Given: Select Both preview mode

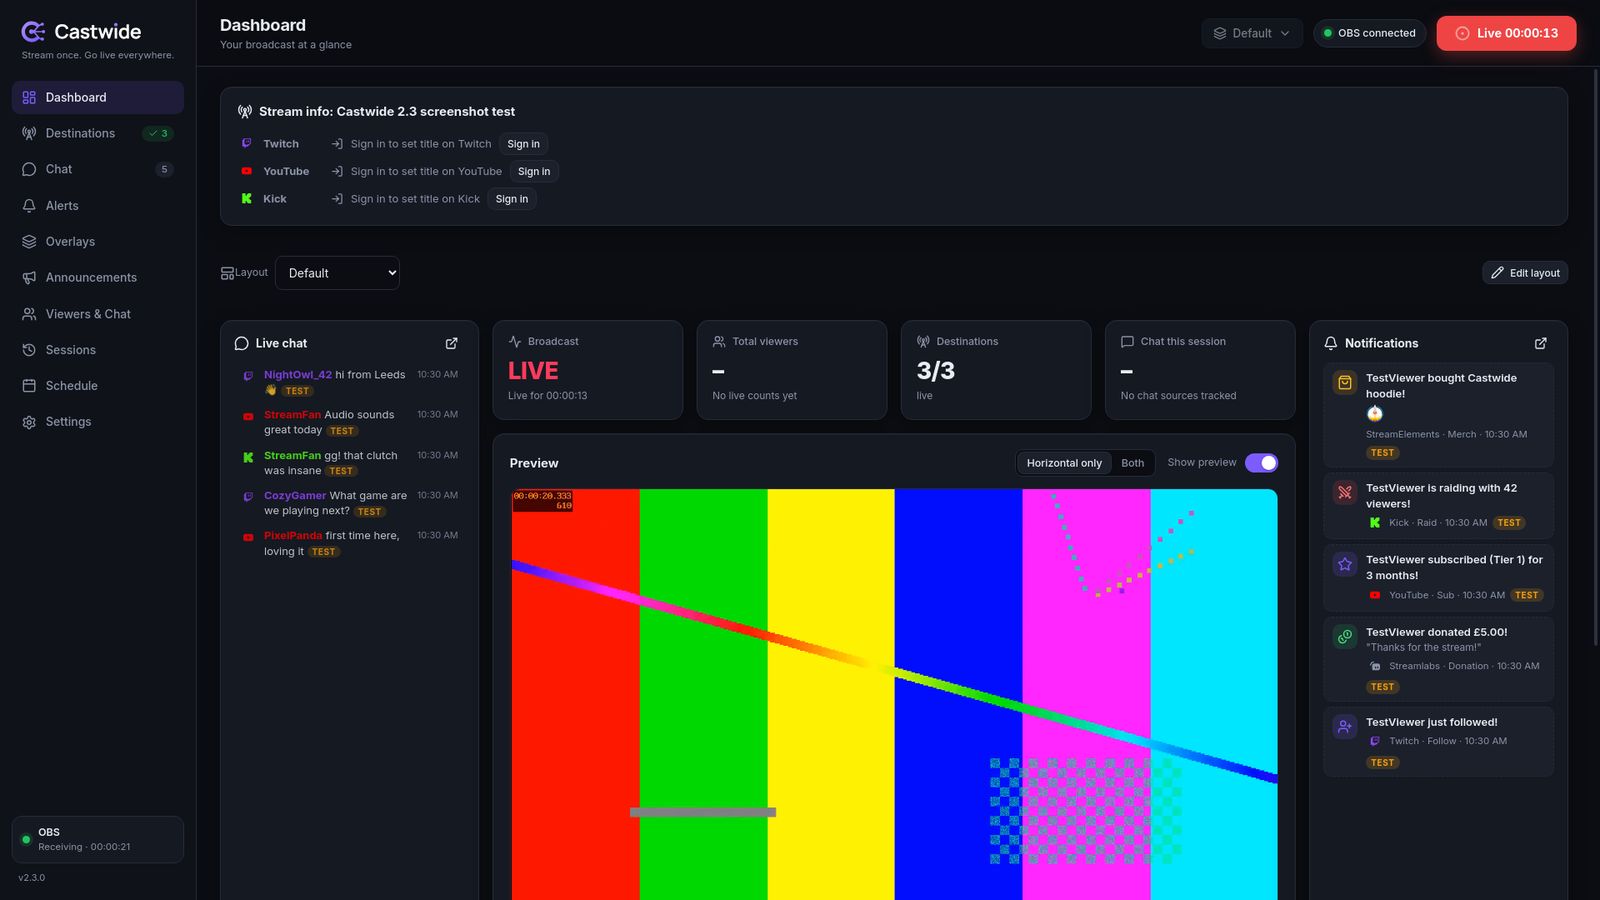Looking at the screenshot, I should (x=1132, y=463).
